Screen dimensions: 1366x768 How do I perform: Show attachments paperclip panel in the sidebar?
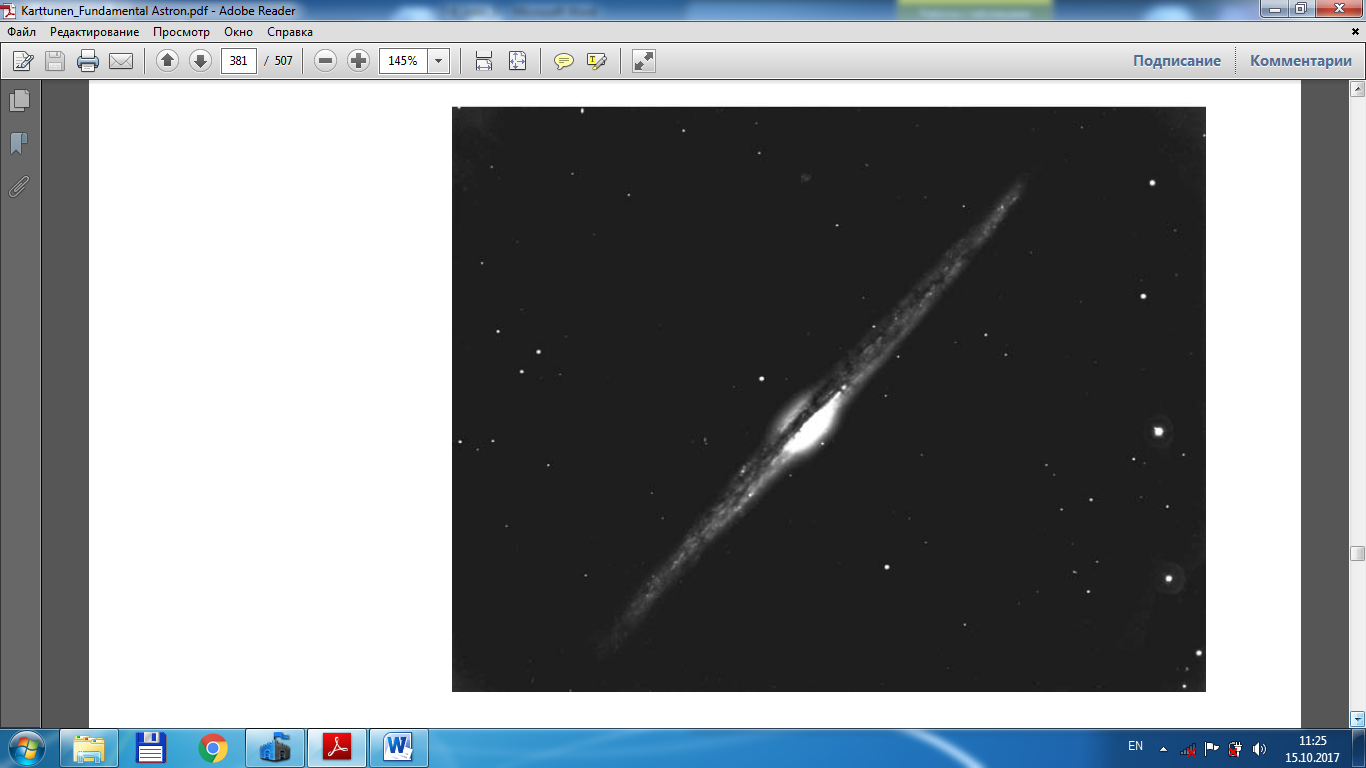pos(19,187)
